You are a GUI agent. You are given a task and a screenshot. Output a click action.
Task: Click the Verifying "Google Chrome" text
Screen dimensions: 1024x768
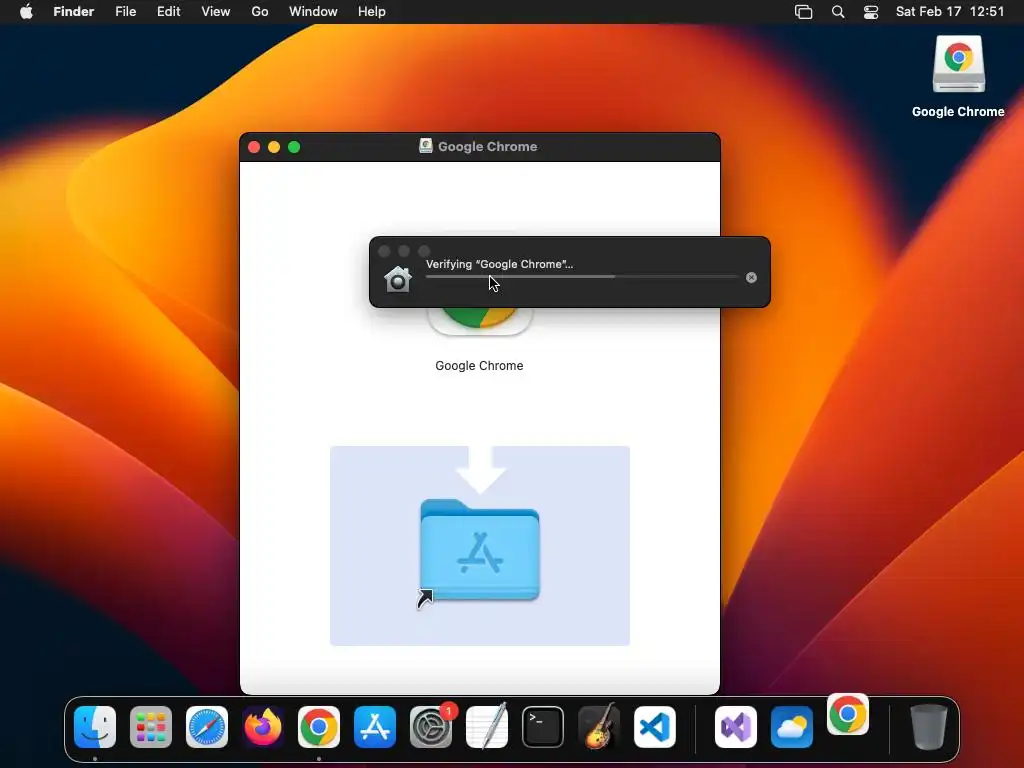tap(500, 264)
